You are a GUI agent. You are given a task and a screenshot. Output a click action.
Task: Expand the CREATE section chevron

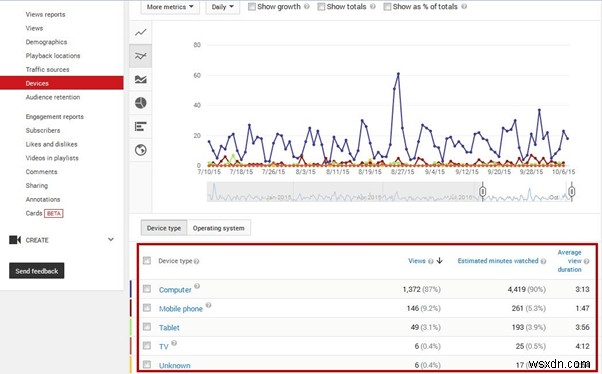tap(111, 240)
